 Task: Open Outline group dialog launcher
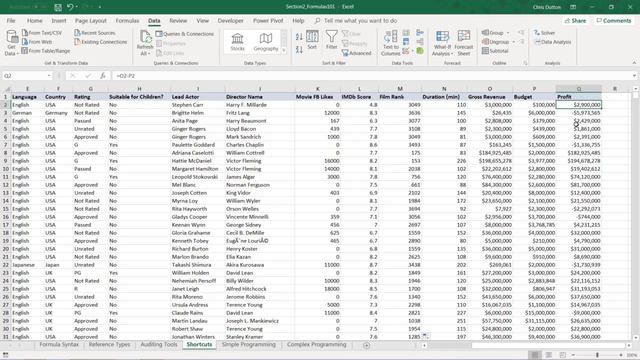pyautogui.click(x=525, y=63)
